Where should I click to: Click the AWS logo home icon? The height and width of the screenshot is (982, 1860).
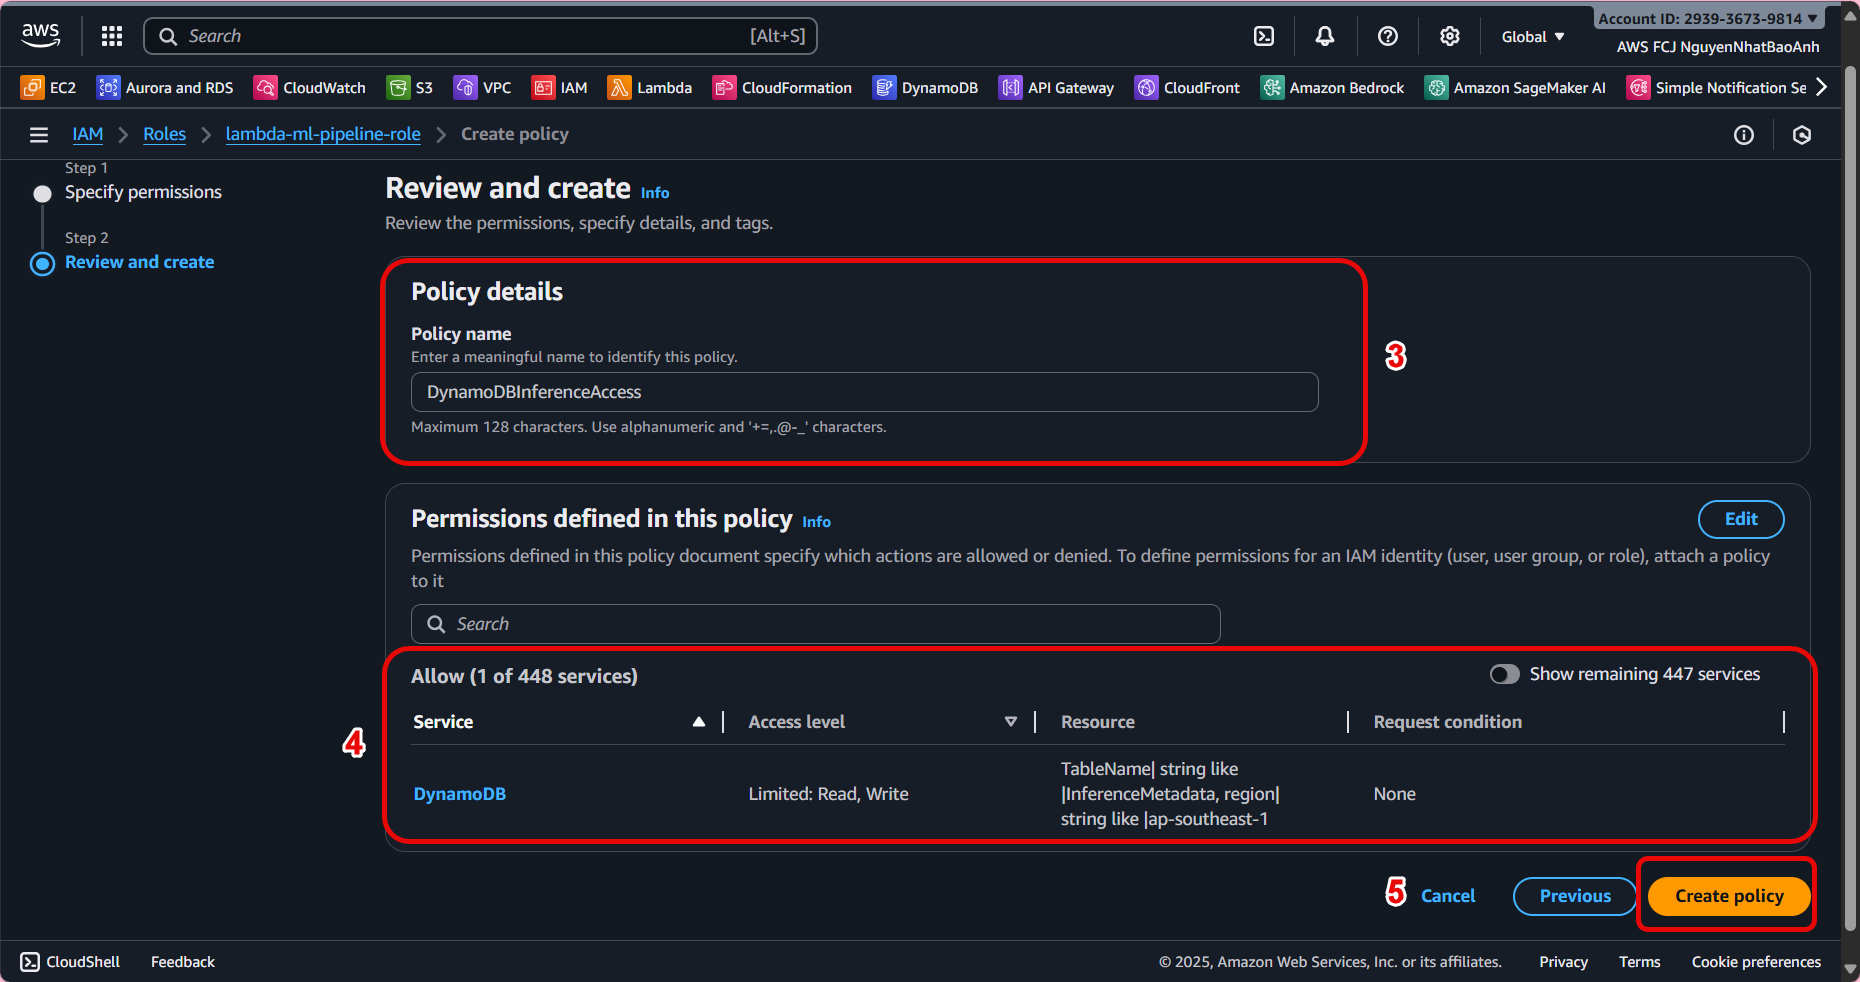click(x=41, y=36)
